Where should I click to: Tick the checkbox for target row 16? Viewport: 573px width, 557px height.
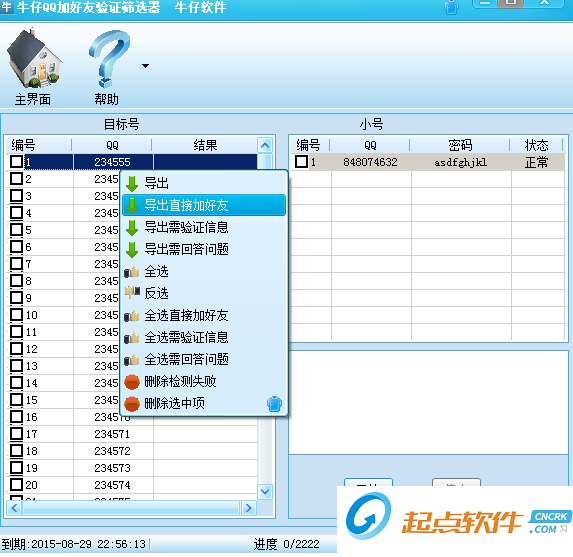pyautogui.click(x=16, y=417)
